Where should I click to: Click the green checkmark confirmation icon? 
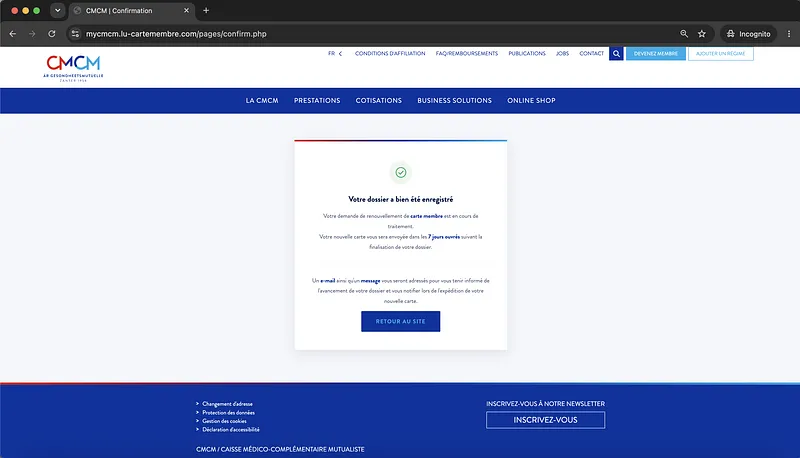[401, 172]
